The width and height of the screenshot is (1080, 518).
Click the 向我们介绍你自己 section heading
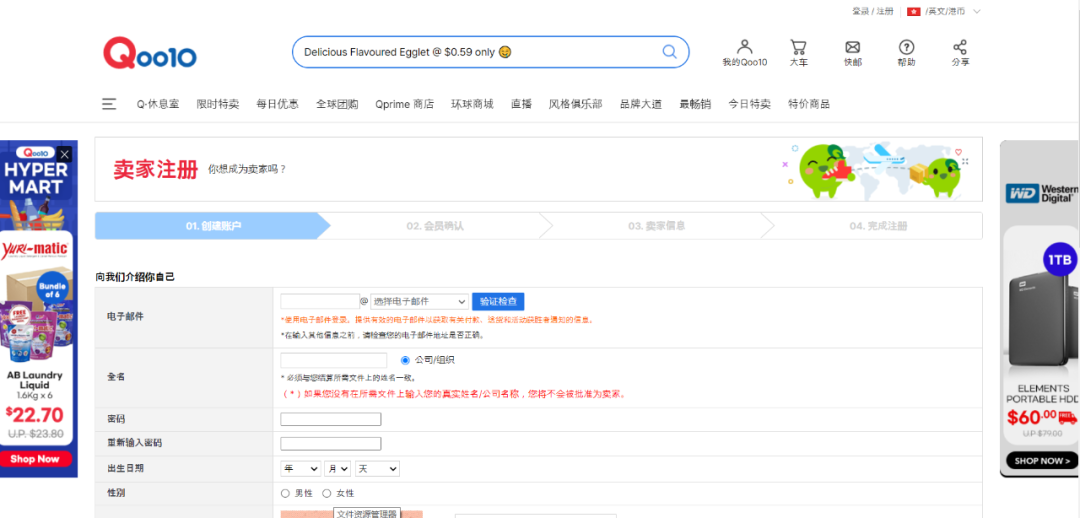click(135, 277)
